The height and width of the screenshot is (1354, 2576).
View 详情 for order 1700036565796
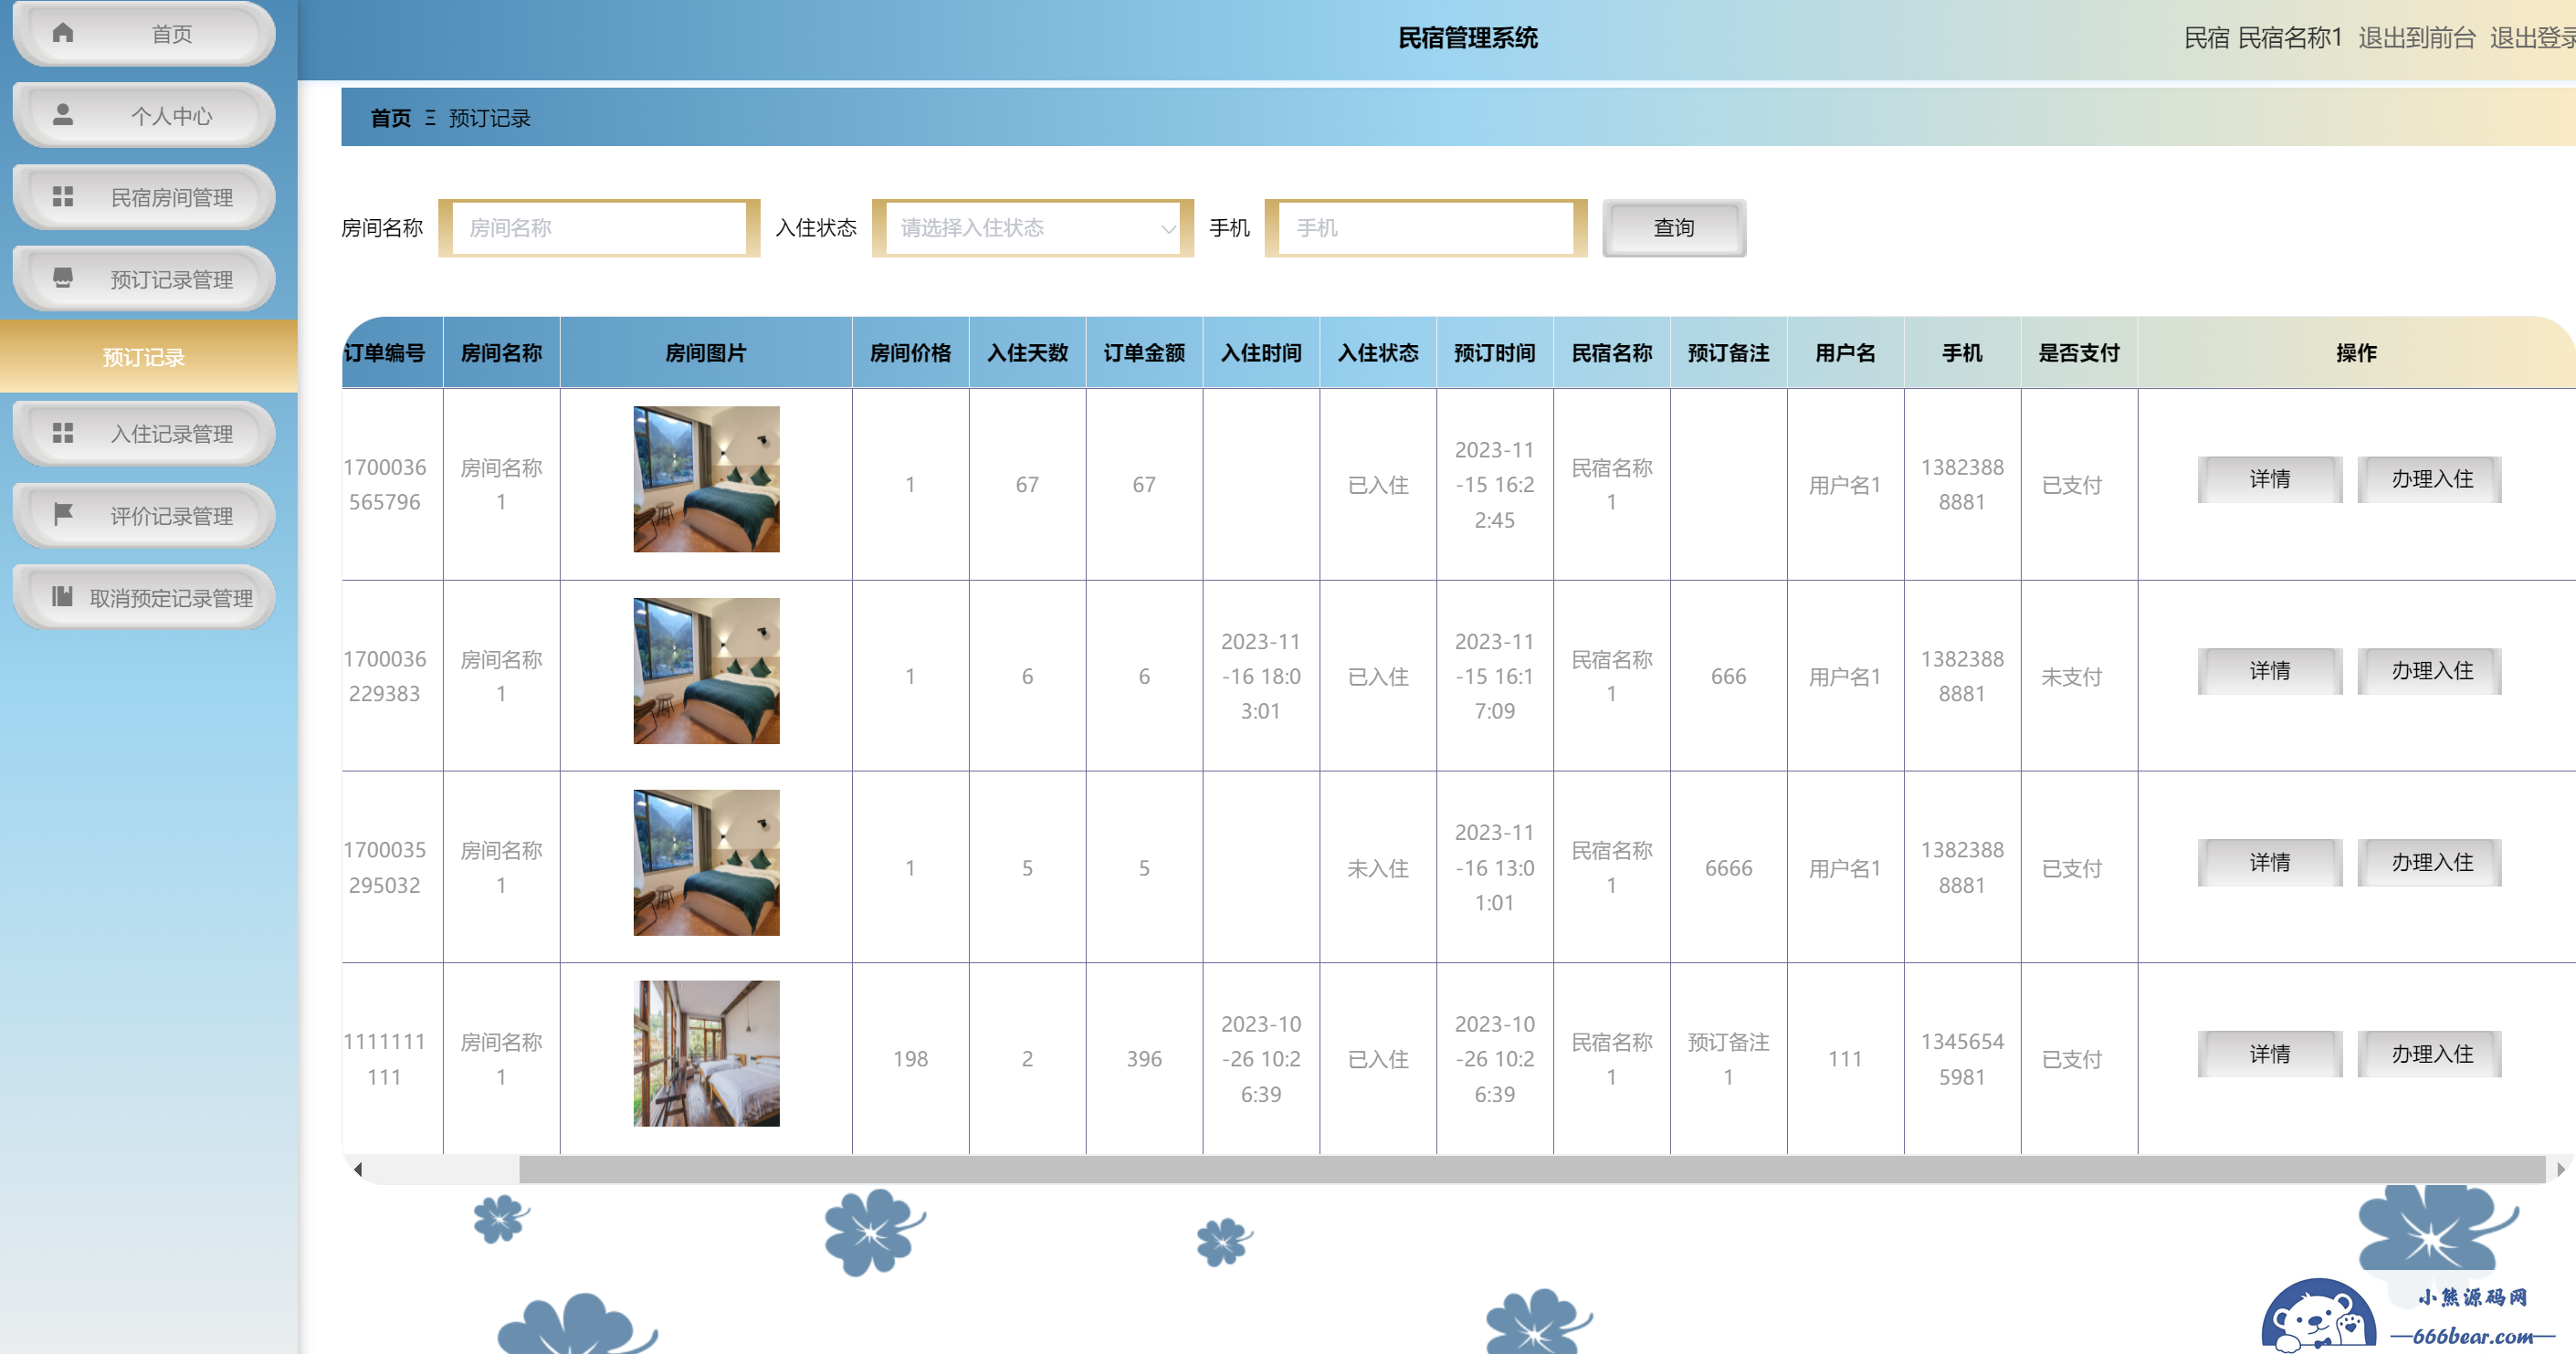click(2270, 479)
